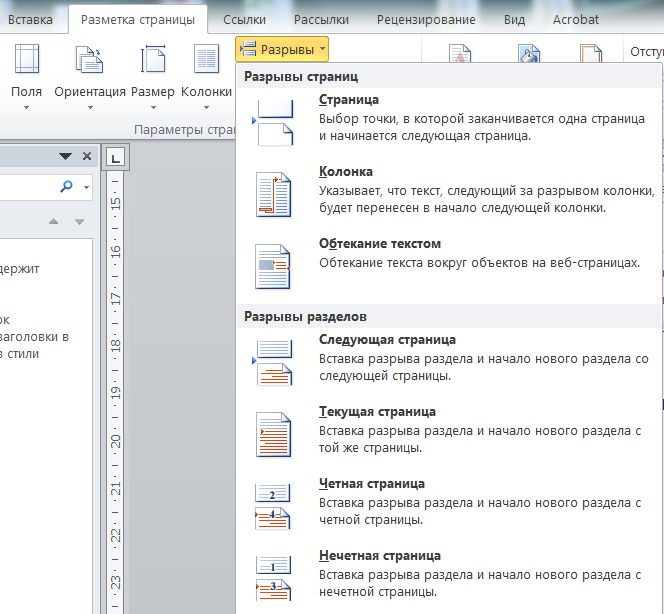The height and width of the screenshot is (614, 664).
Task: Insert a Страница page break
Action: point(449,123)
